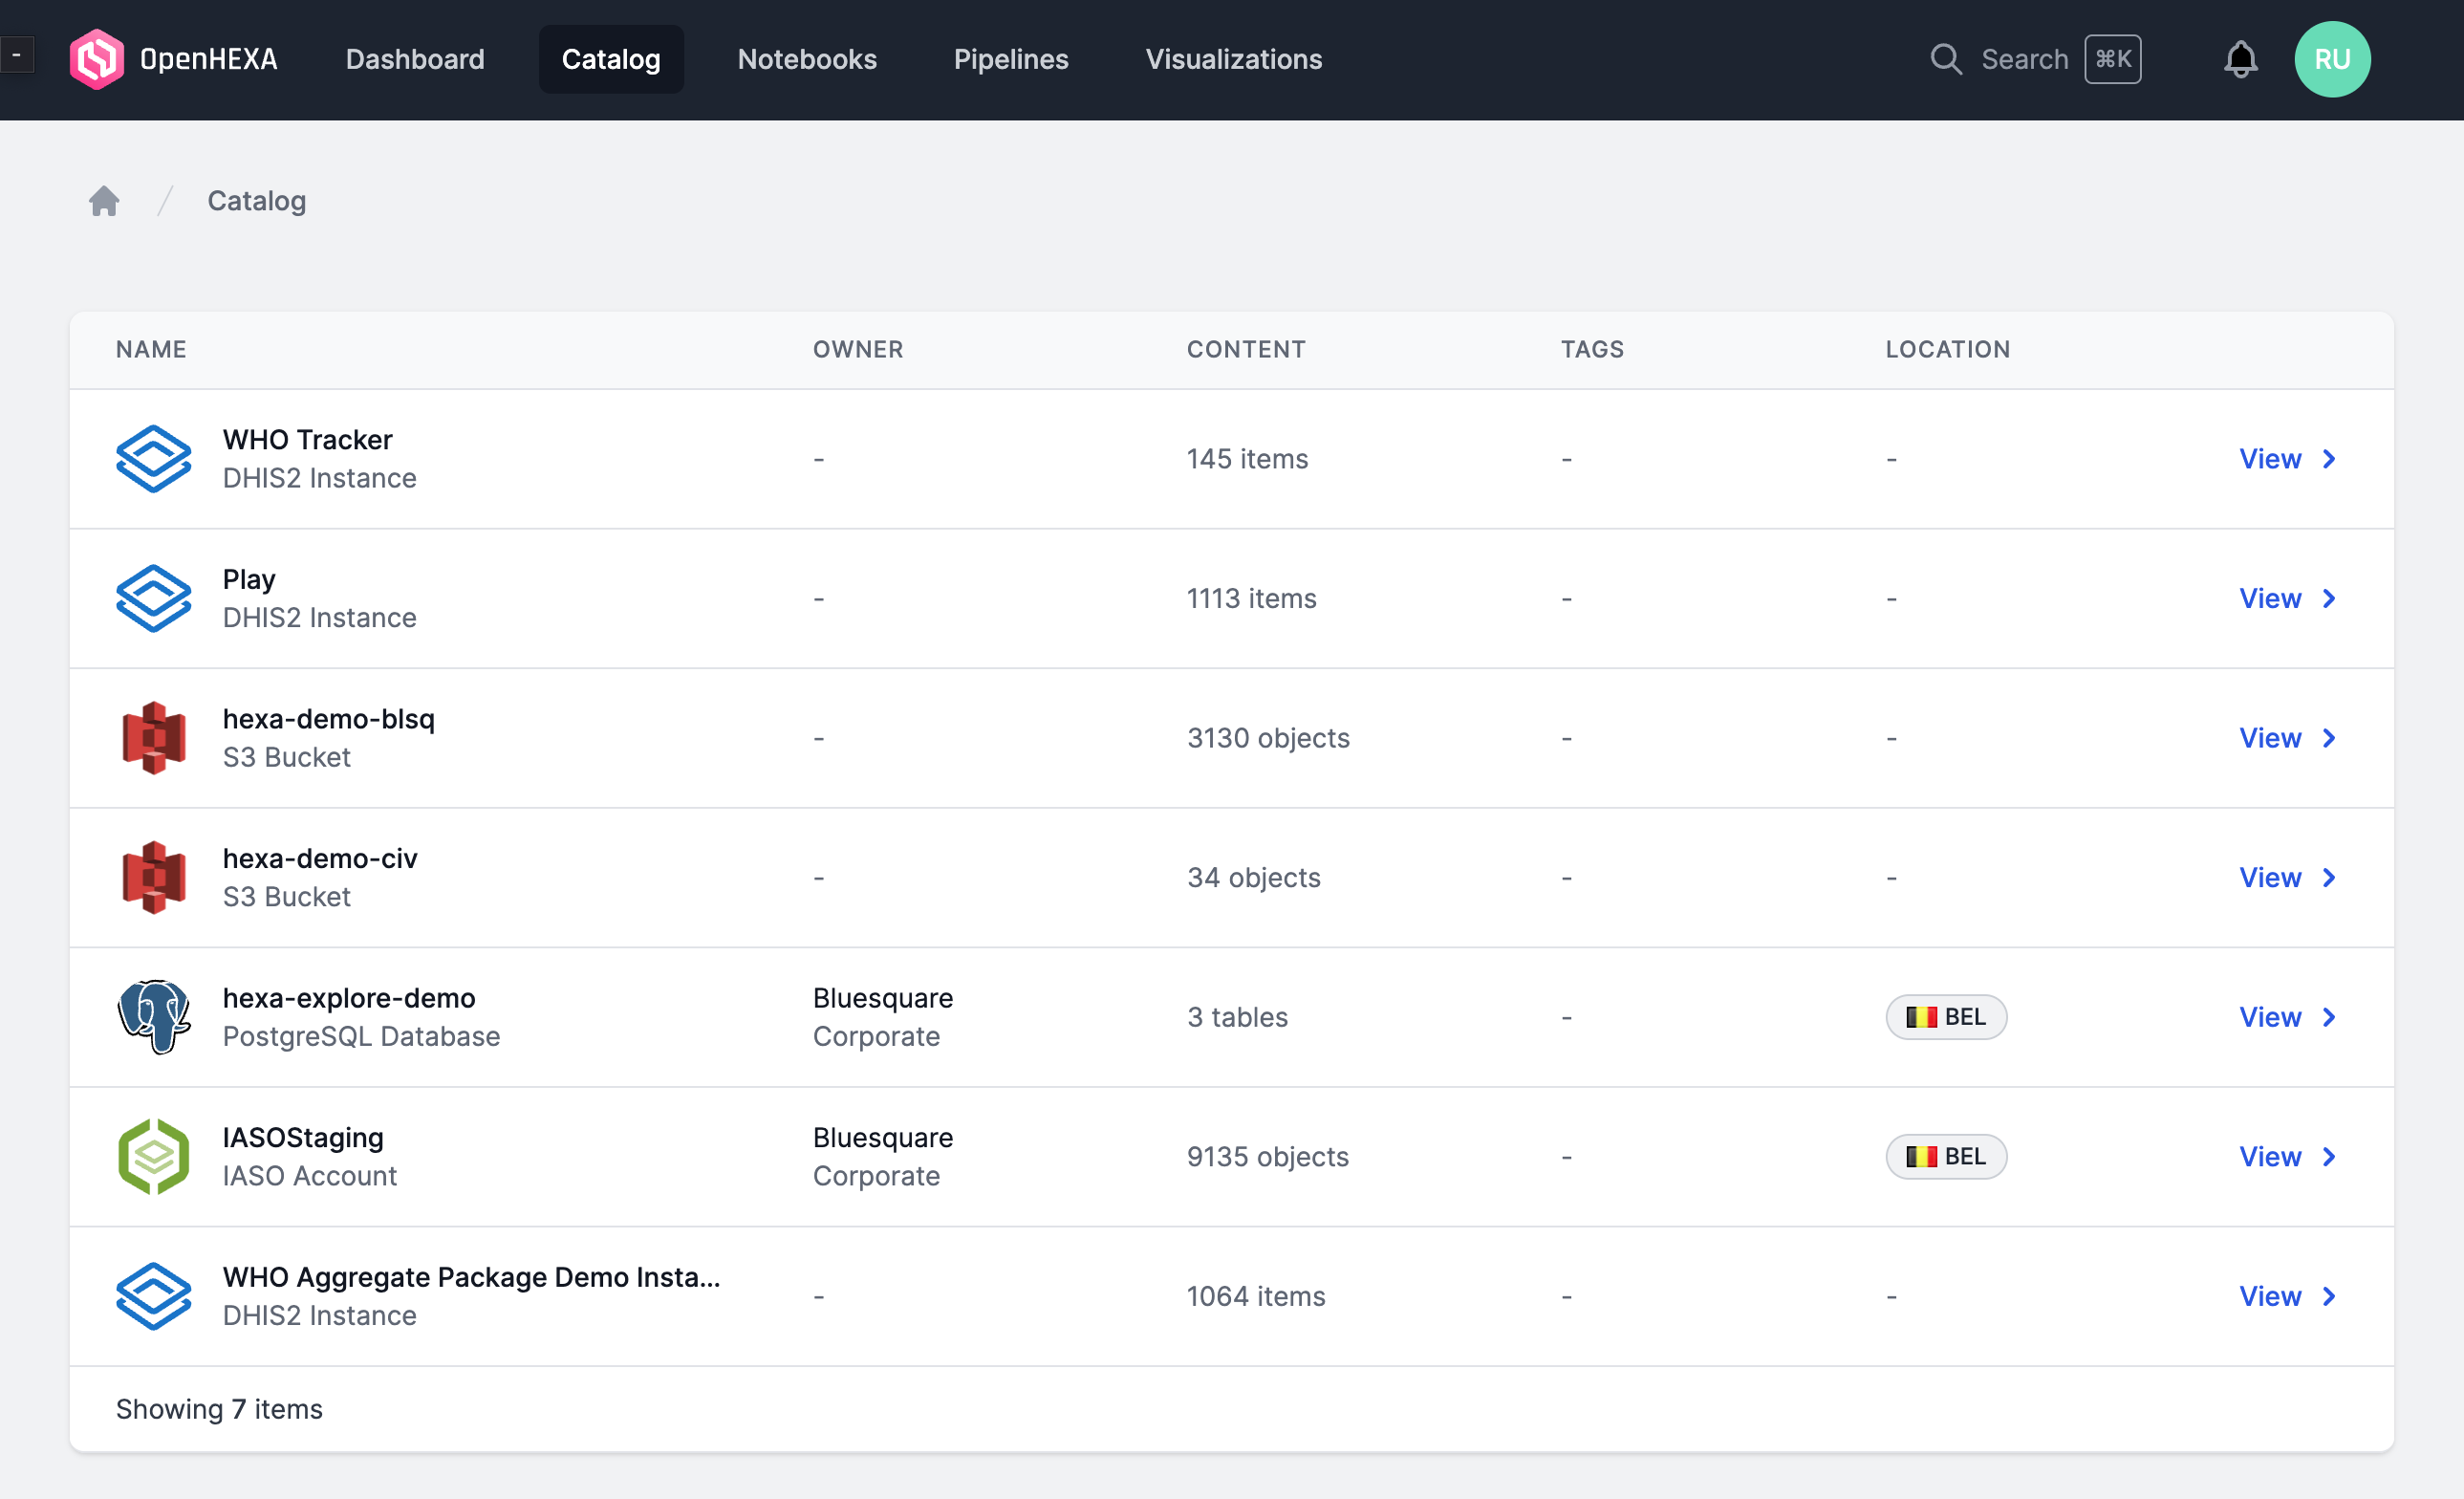This screenshot has width=2464, height=1499.
Task: Click the chevron in hexa-demo-civ row
Action: click(2329, 877)
